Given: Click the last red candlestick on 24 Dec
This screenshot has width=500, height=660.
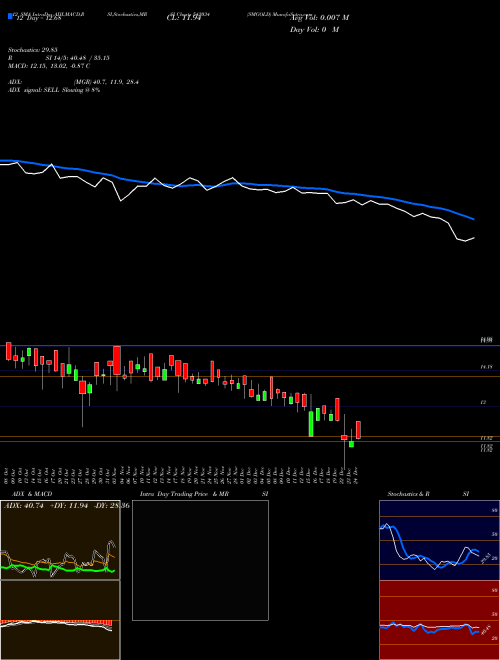Looking at the screenshot, I should (359, 430).
